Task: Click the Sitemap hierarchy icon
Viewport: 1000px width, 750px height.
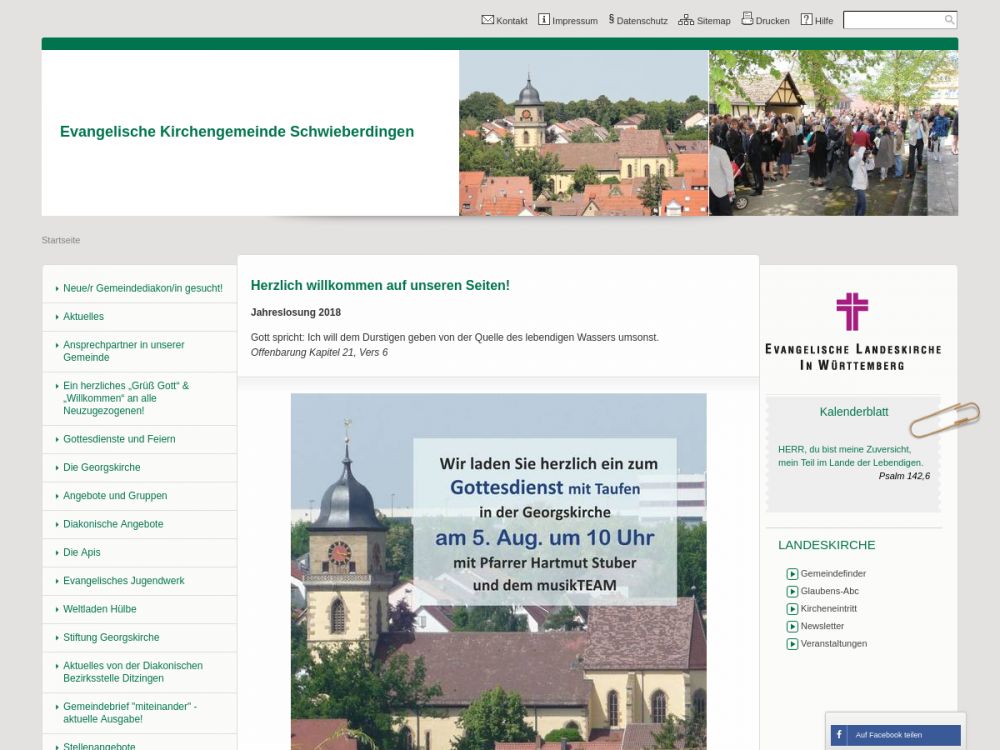Action: tap(685, 20)
